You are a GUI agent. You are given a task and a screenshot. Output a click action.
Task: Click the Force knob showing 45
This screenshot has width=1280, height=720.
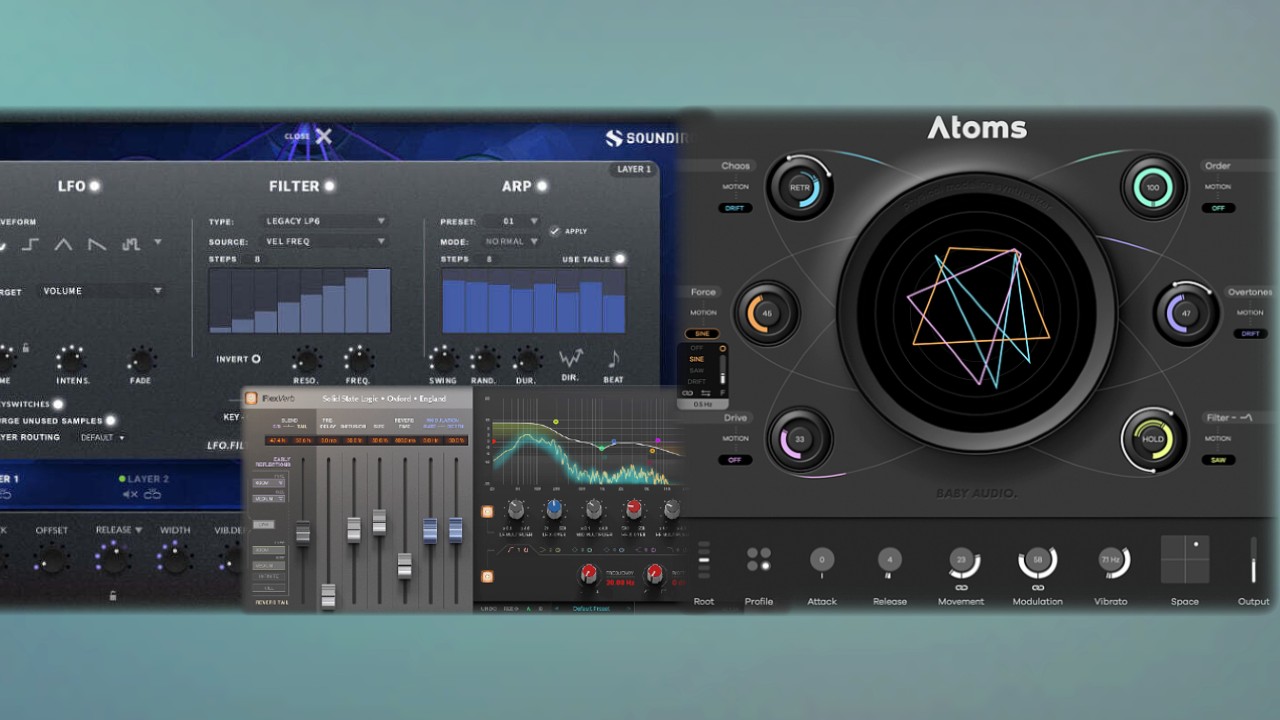click(x=767, y=313)
